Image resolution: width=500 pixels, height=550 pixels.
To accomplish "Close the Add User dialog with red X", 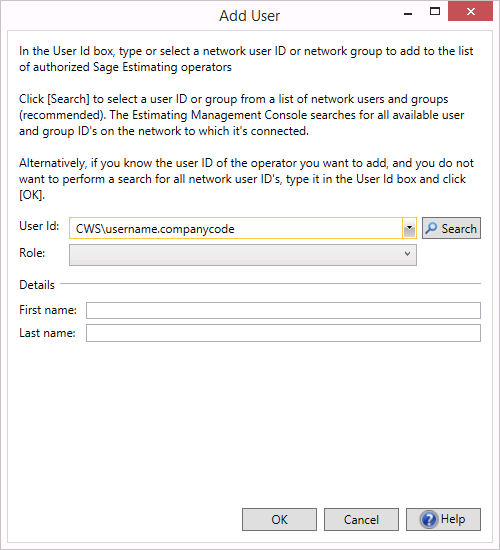I will coord(470,12).
